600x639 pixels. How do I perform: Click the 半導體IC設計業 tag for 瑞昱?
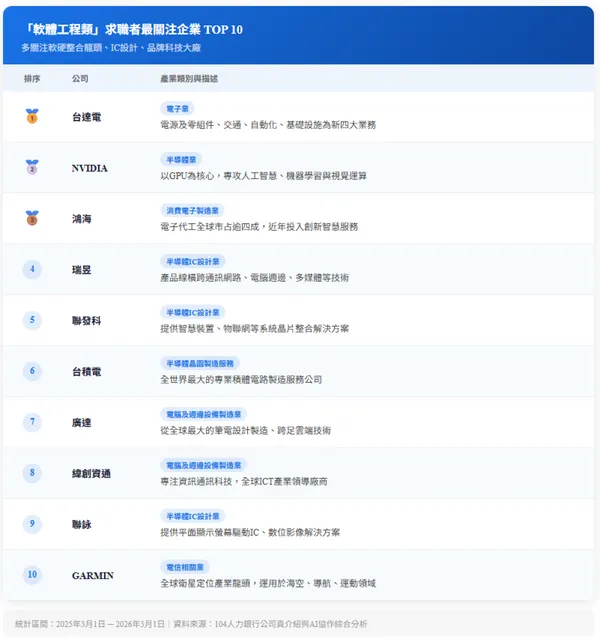click(193, 262)
